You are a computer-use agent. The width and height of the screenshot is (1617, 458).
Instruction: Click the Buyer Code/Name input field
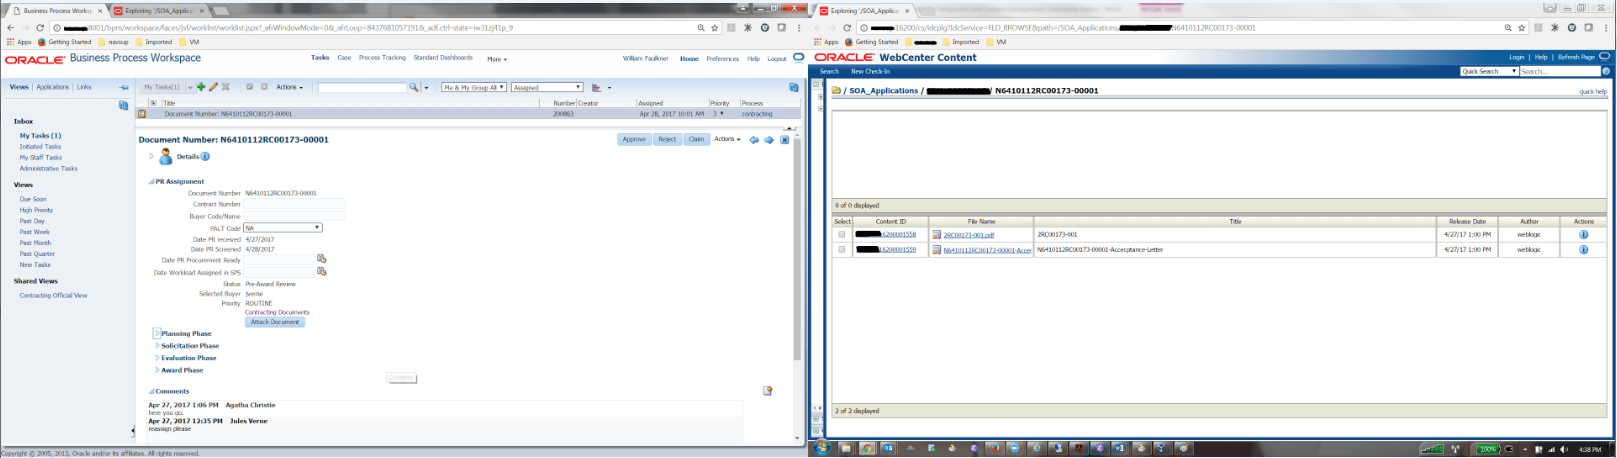(295, 216)
